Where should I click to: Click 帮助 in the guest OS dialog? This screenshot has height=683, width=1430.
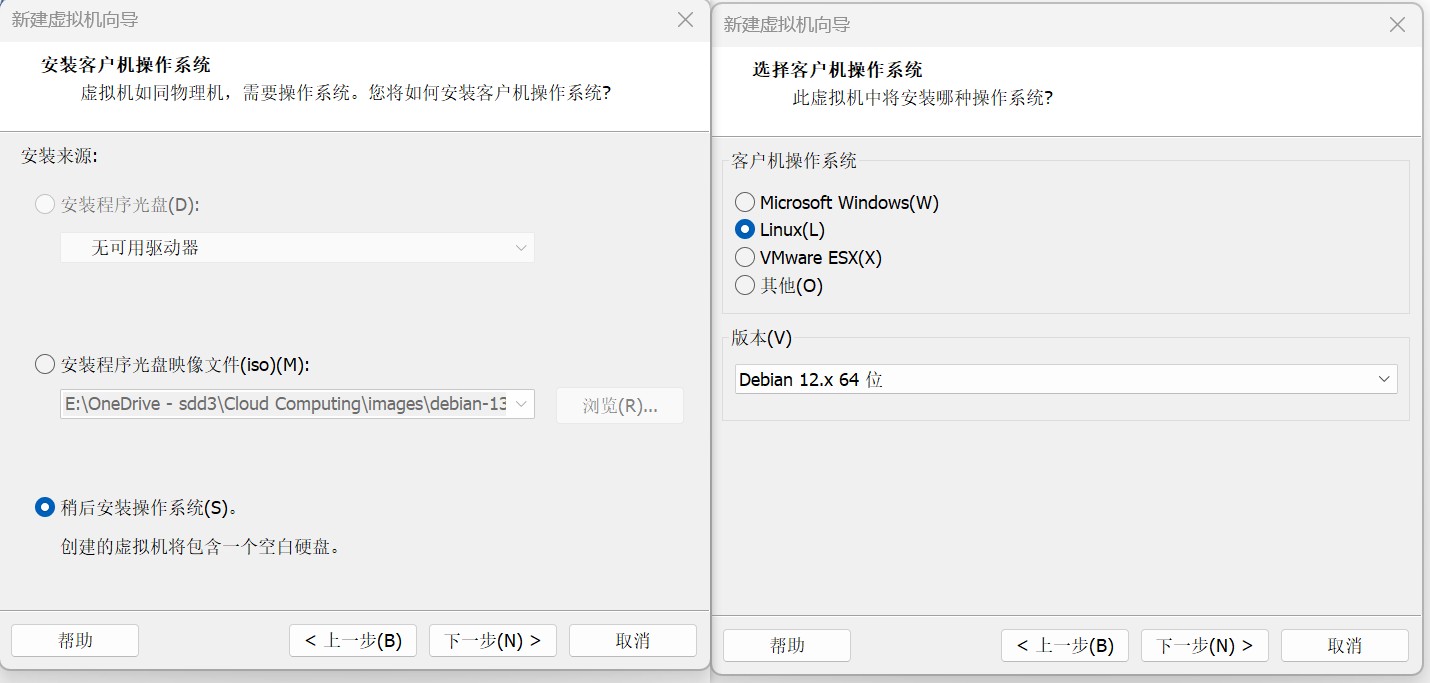point(786,645)
